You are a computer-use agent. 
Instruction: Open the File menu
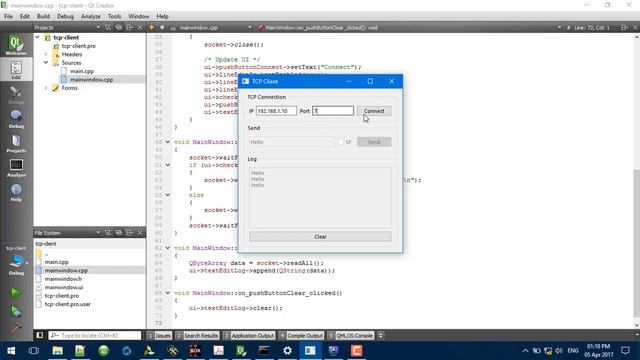[x=9, y=16]
